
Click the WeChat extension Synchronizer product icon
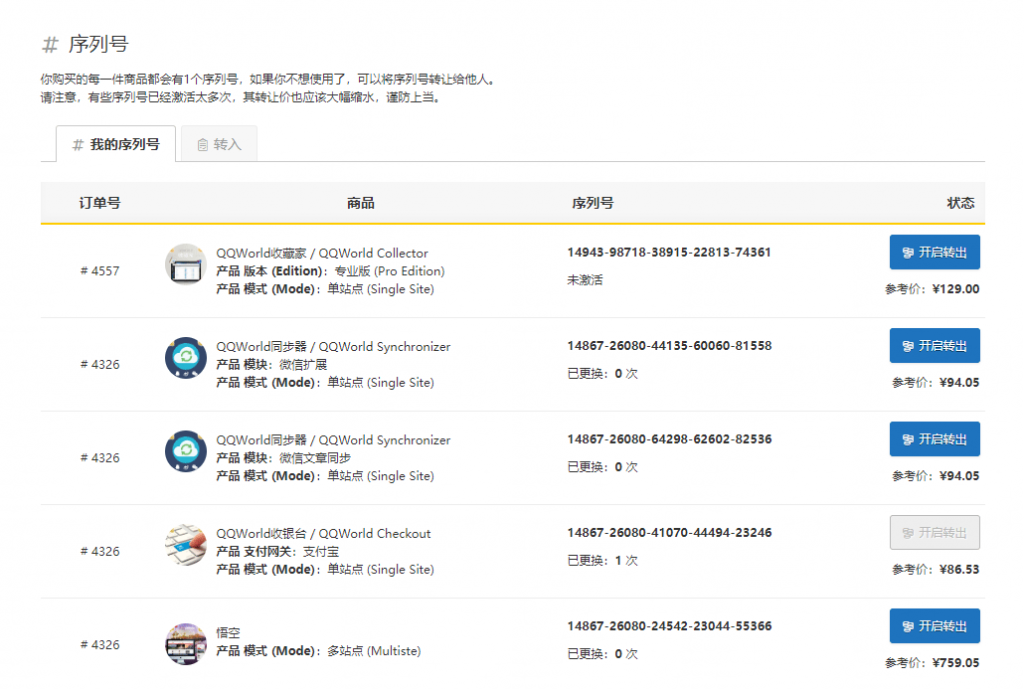[x=185, y=357]
